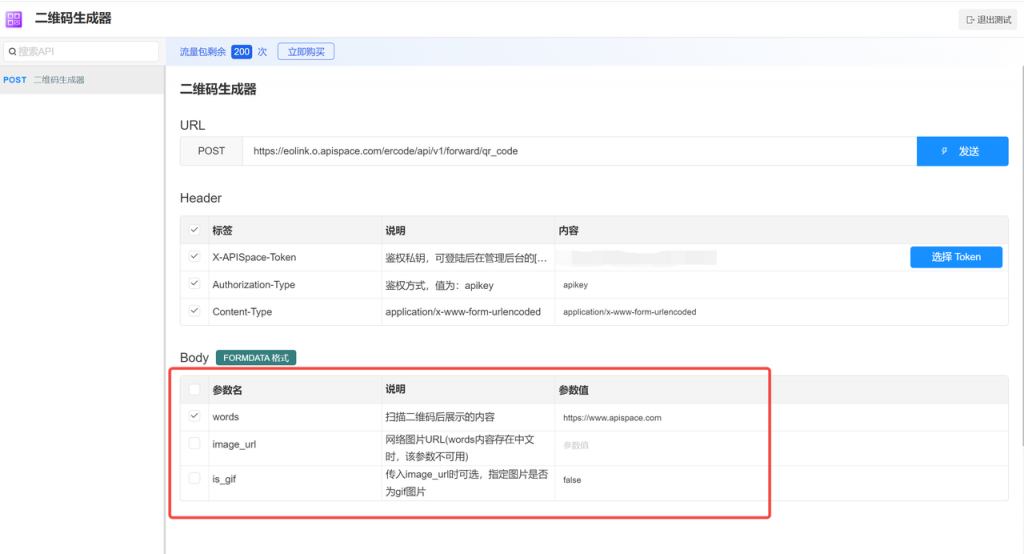Toggle the Header select-all checkbox
This screenshot has height=554, width=1024.
tap(194, 230)
